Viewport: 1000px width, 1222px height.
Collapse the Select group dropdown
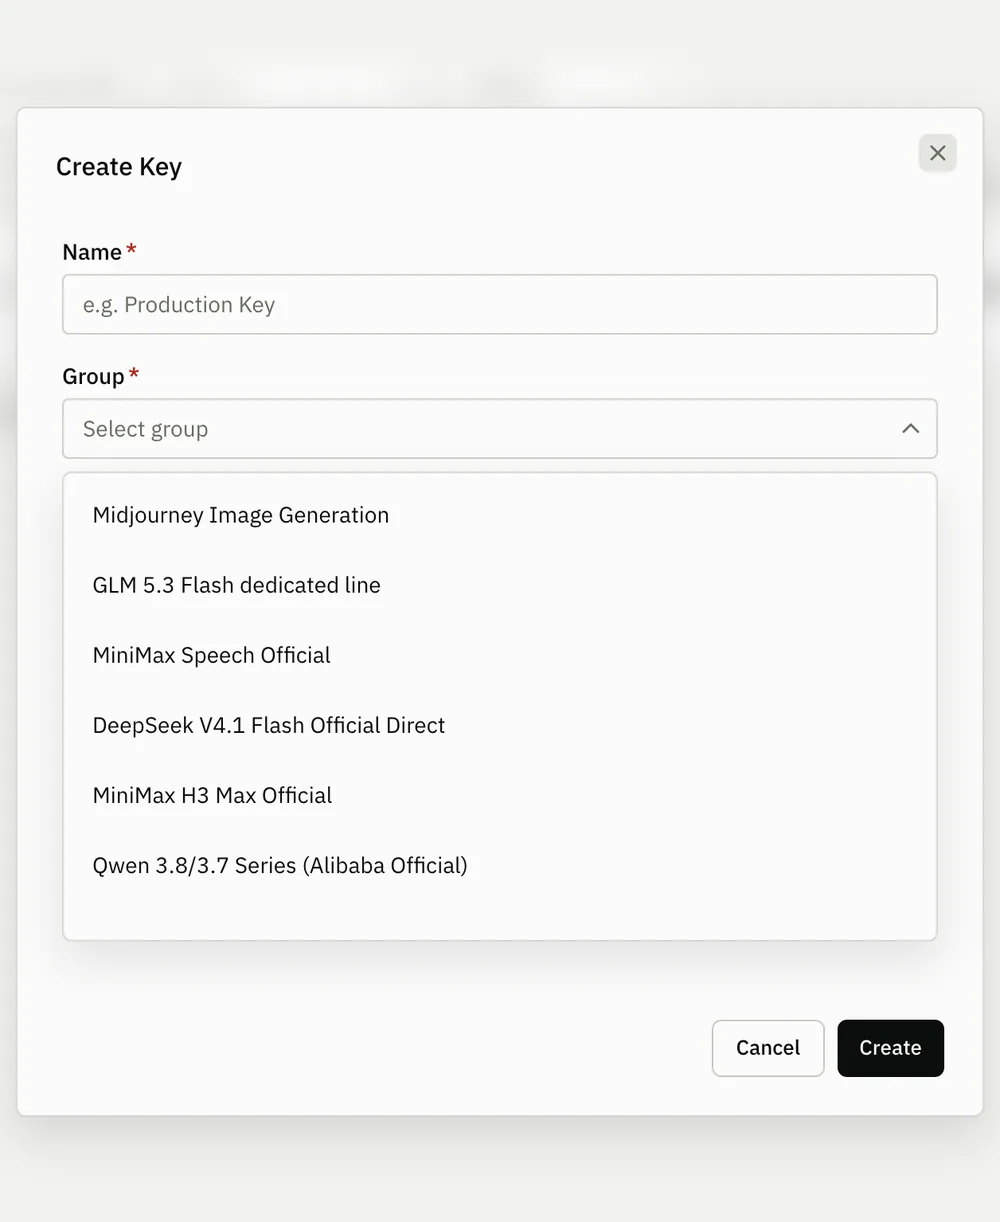pos(500,428)
